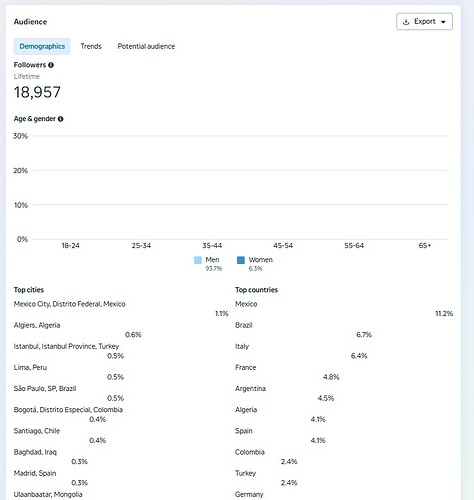
Task: Click the Men legend label
Action: (x=212, y=260)
